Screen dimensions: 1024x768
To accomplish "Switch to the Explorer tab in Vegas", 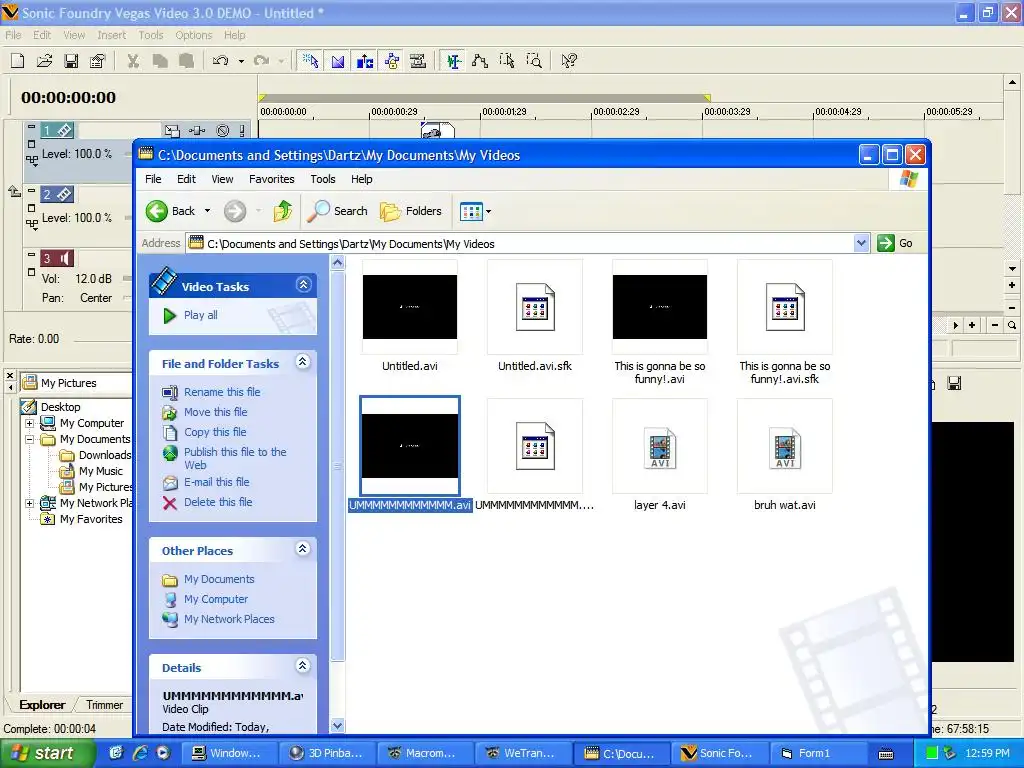I will (42, 705).
